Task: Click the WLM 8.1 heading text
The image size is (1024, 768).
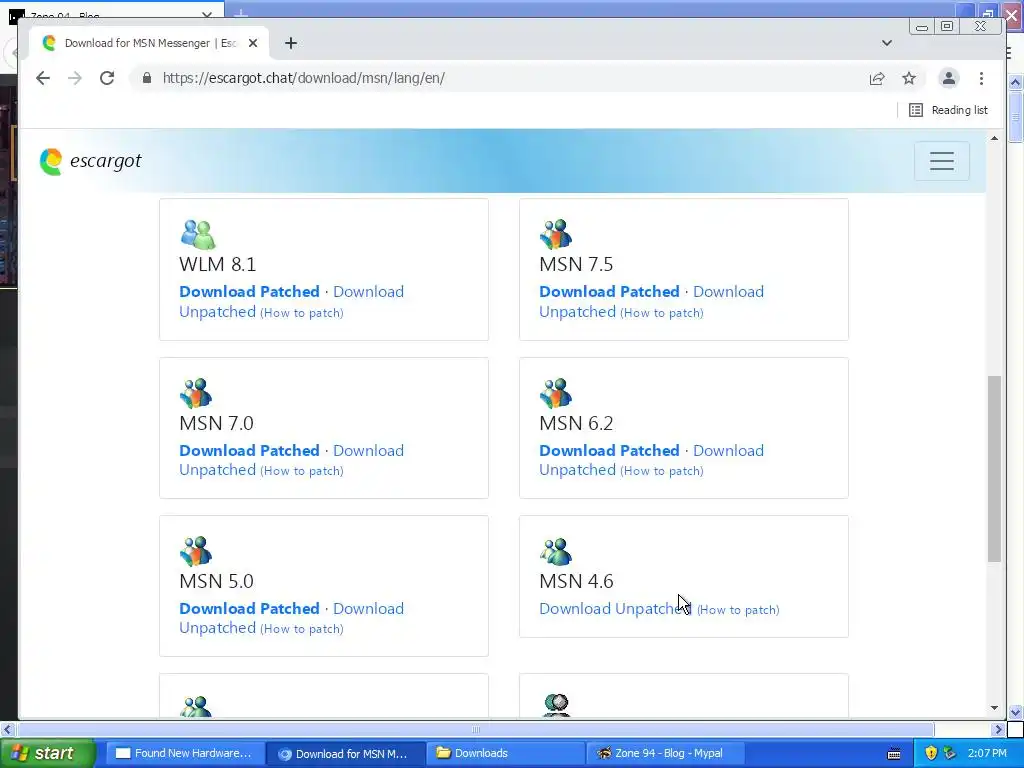Action: pos(217,264)
